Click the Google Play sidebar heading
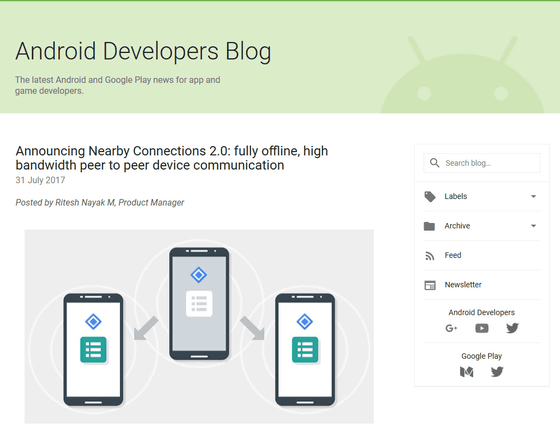Screen dimensions: 560x434 (481, 356)
